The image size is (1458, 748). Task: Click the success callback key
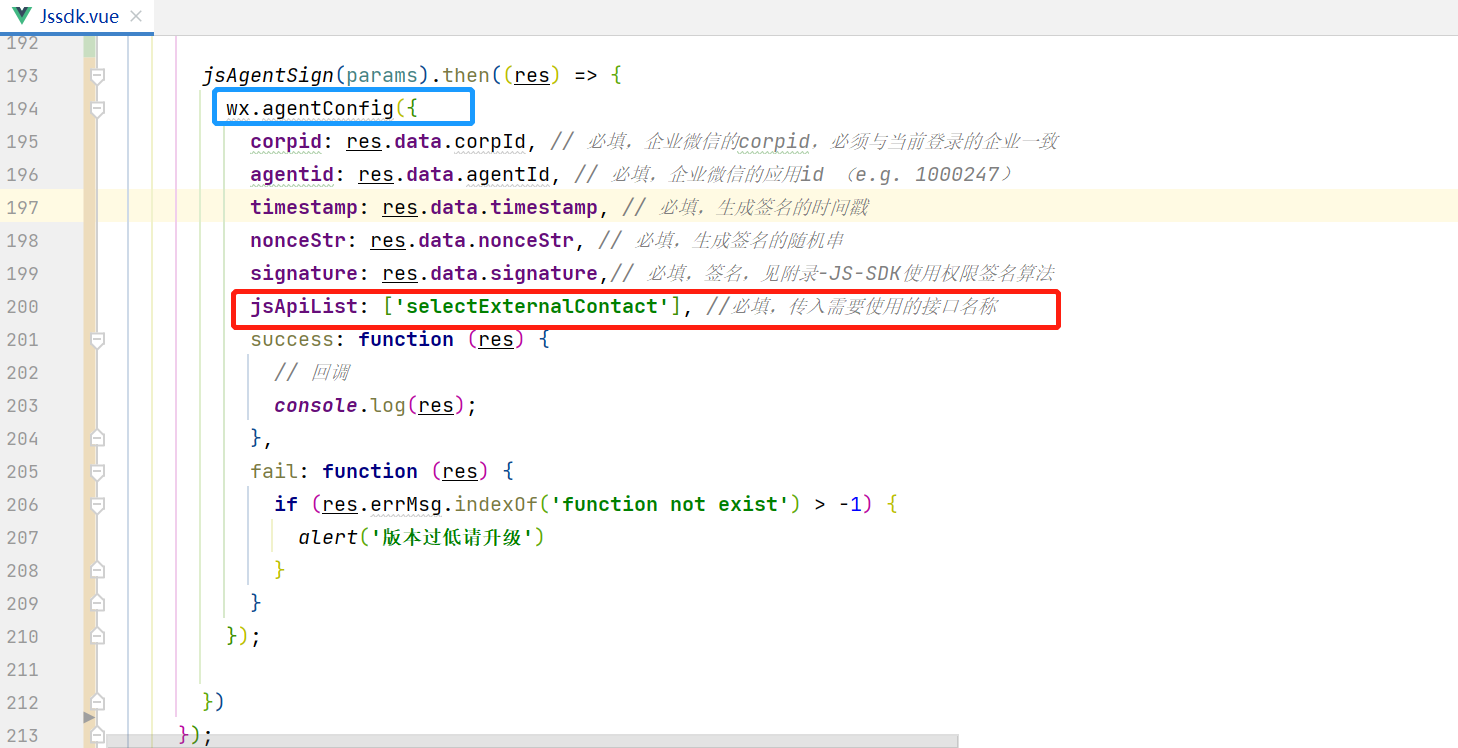[292, 339]
